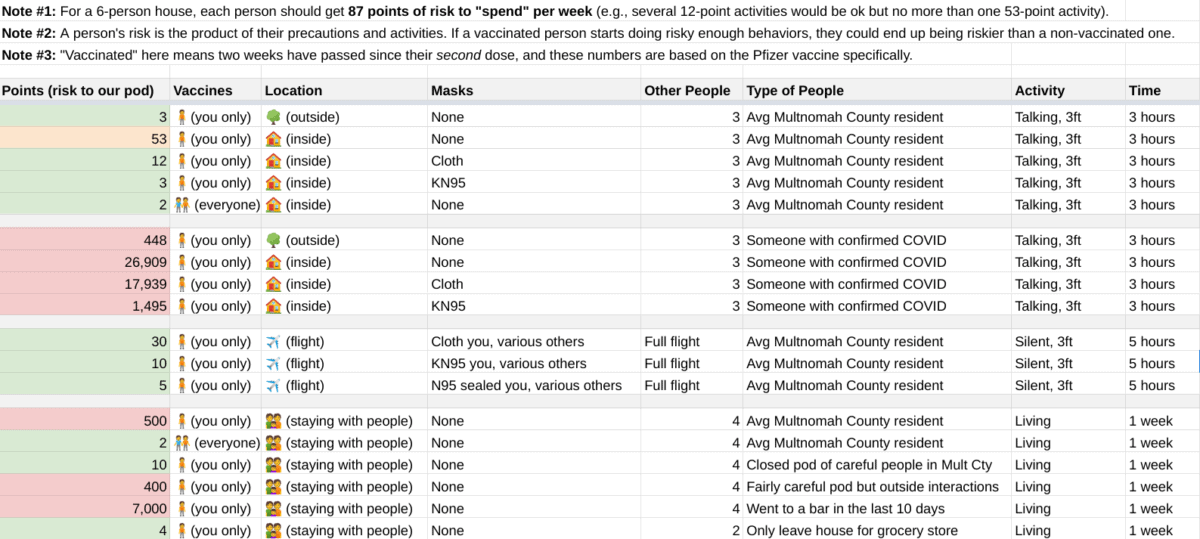Click the two-people icon in the 2 points inside row

click(x=182, y=204)
